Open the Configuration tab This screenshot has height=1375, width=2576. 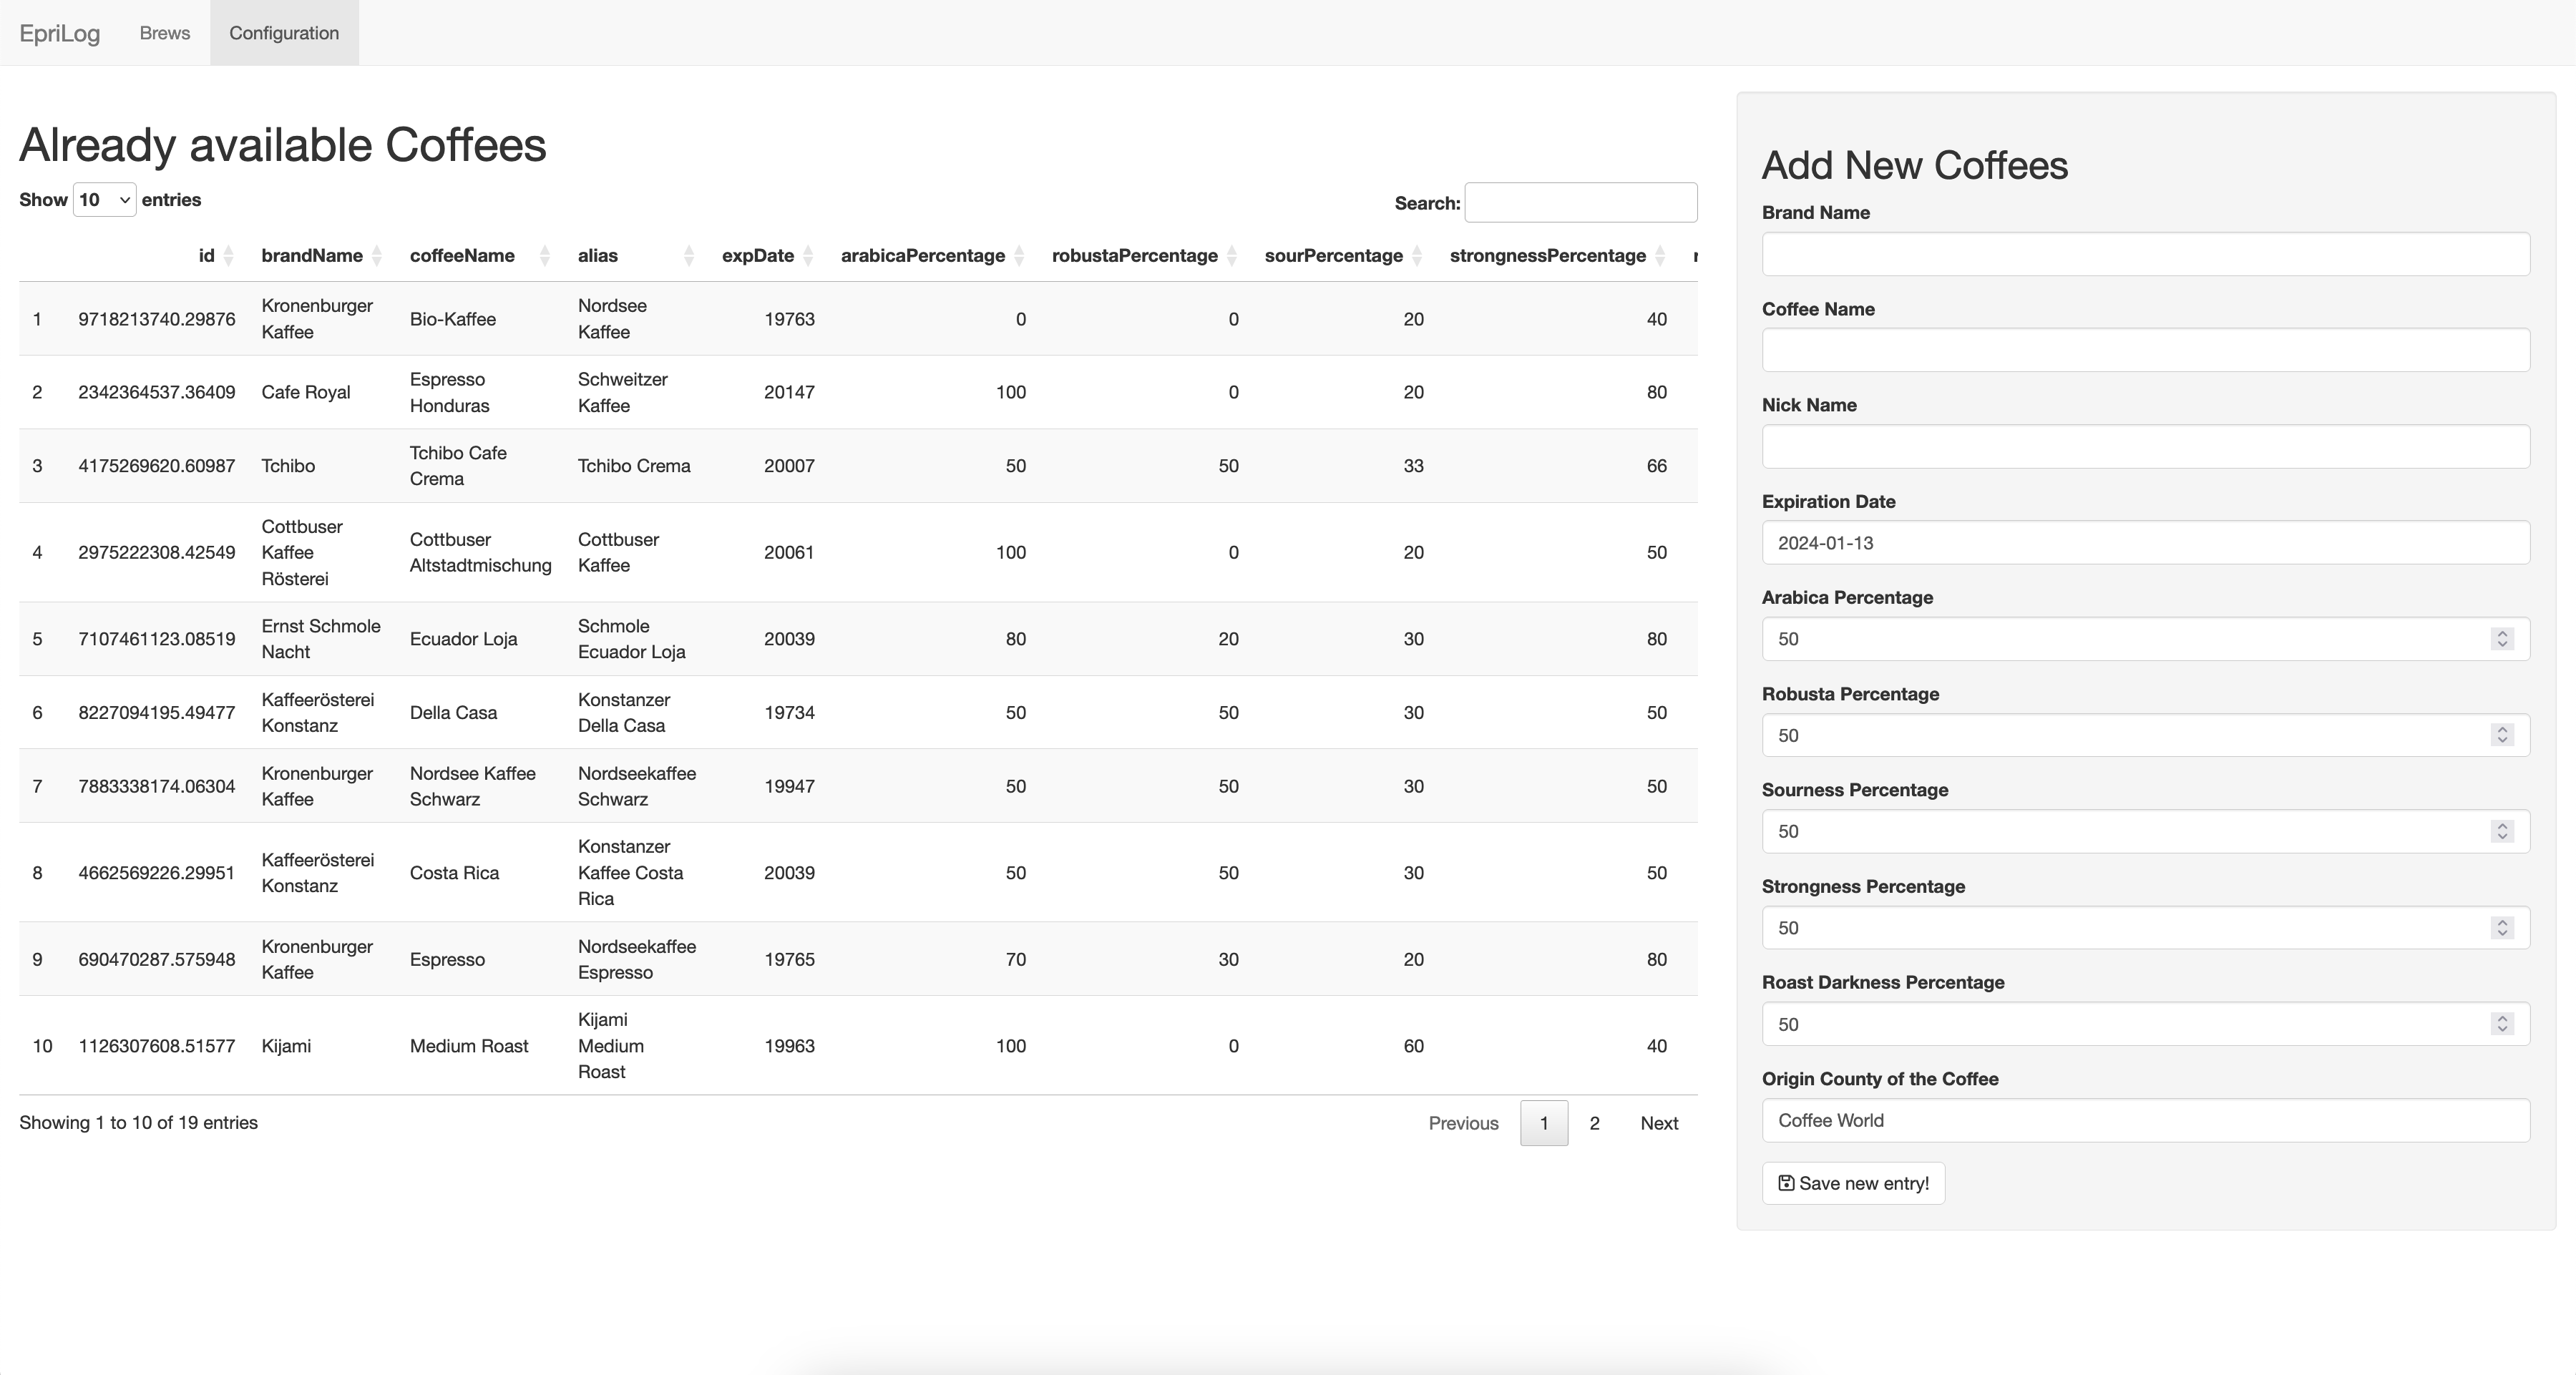coord(284,33)
